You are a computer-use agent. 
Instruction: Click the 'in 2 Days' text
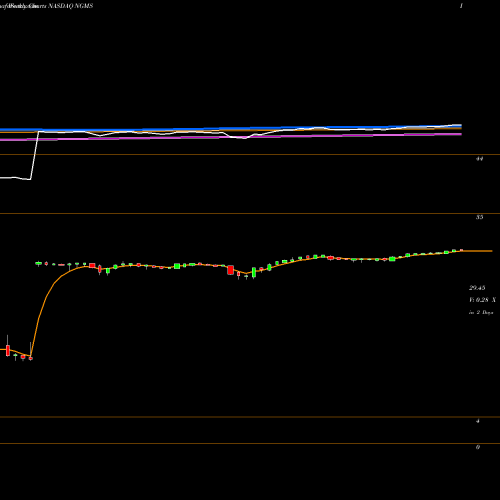pyautogui.click(x=481, y=313)
